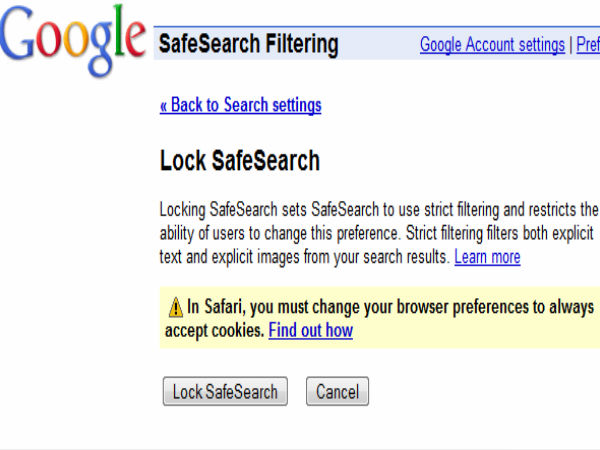This screenshot has width=600, height=450.
Task: Click the yellow warning triangle icon
Action: pyautogui.click(x=176, y=307)
